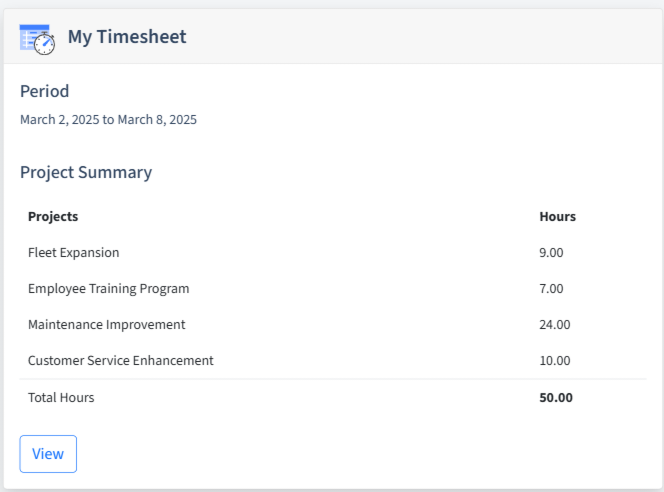
Task: Click the Project Summary heading
Action: tap(86, 172)
